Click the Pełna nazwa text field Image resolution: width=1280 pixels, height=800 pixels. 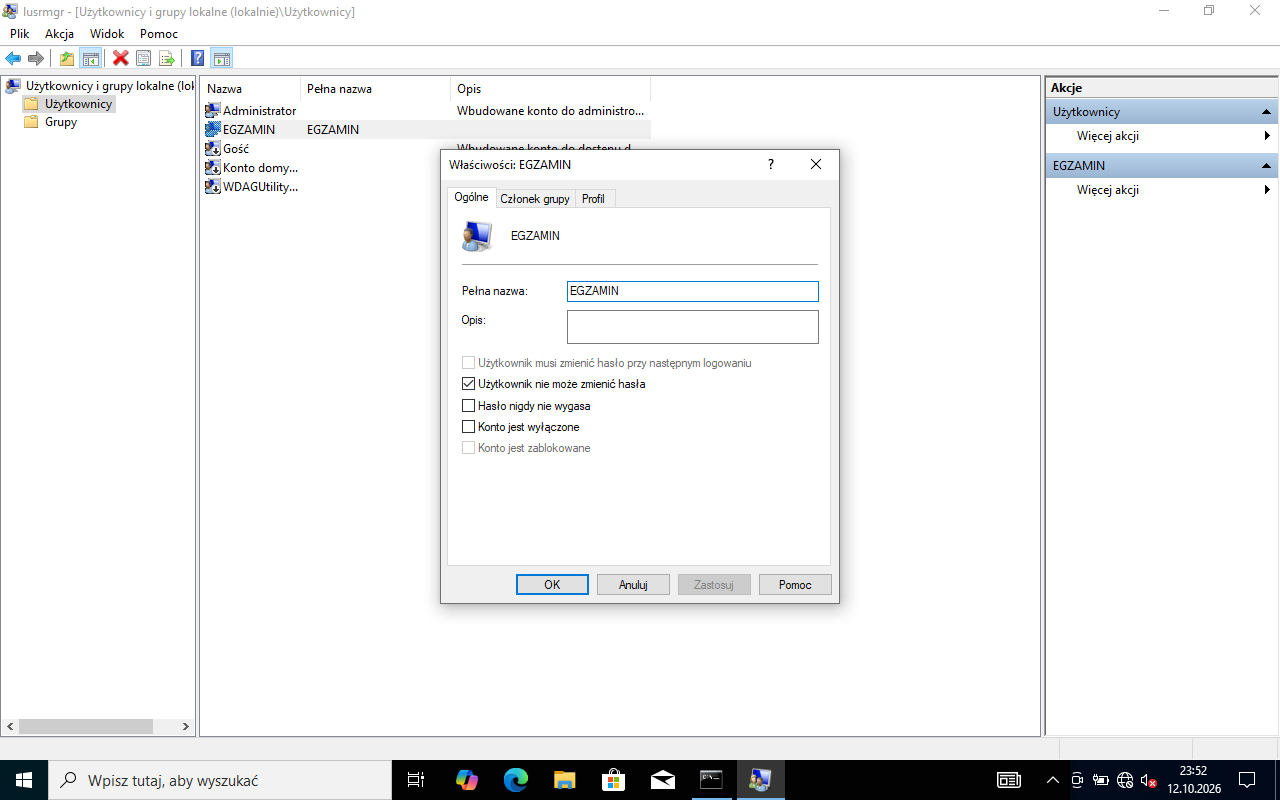[x=692, y=291]
